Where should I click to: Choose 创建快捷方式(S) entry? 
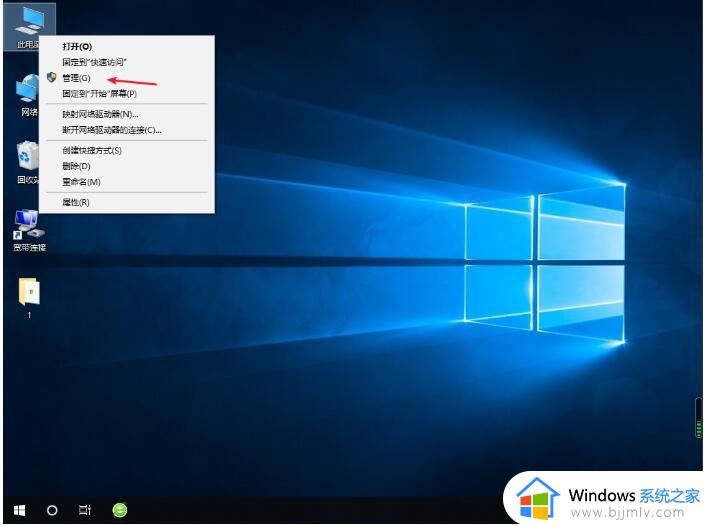[126, 150]
